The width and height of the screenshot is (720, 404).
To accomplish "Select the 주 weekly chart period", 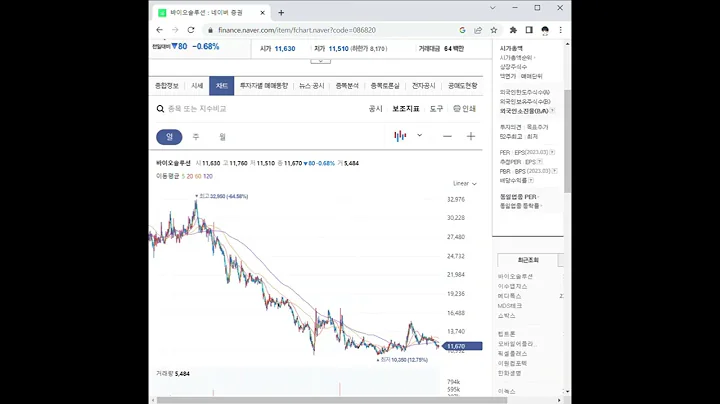I will [x=196, y=137].
